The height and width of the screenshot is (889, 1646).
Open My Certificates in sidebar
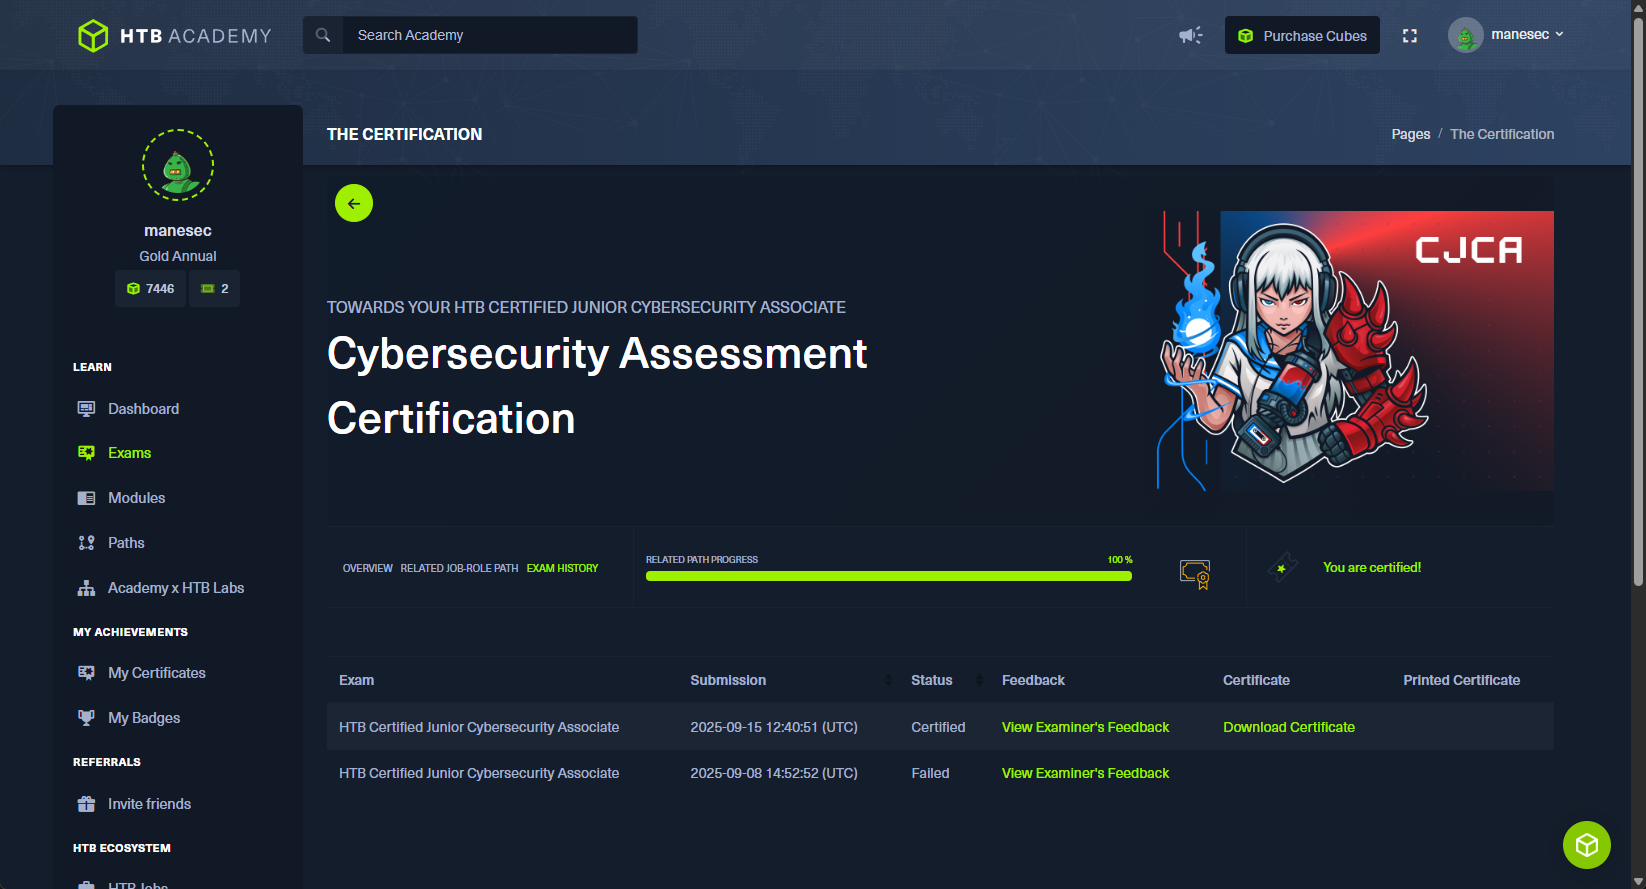click(156, 673)
